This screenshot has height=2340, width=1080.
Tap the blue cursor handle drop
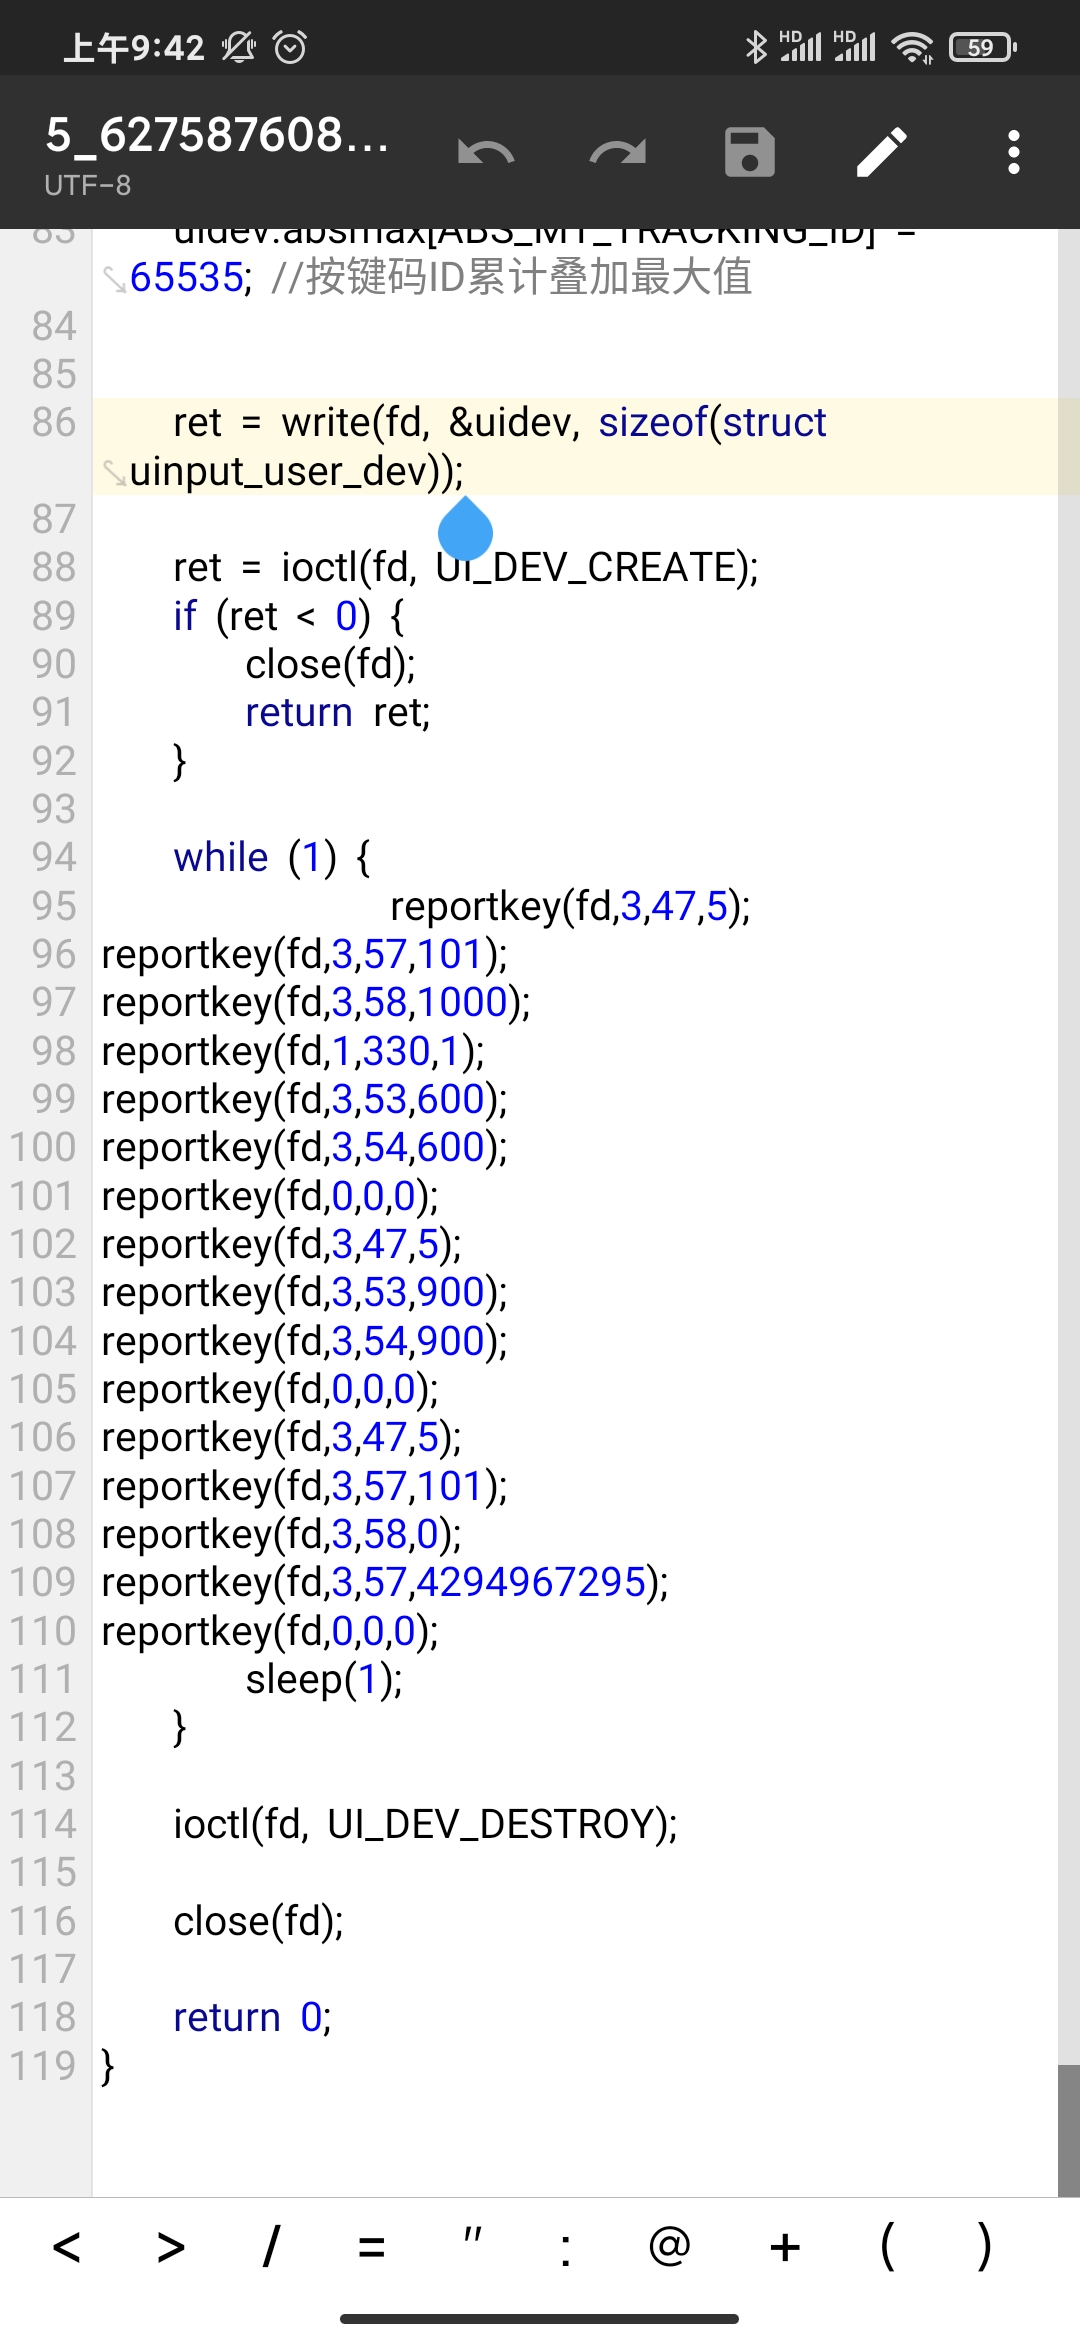[466, 530]
